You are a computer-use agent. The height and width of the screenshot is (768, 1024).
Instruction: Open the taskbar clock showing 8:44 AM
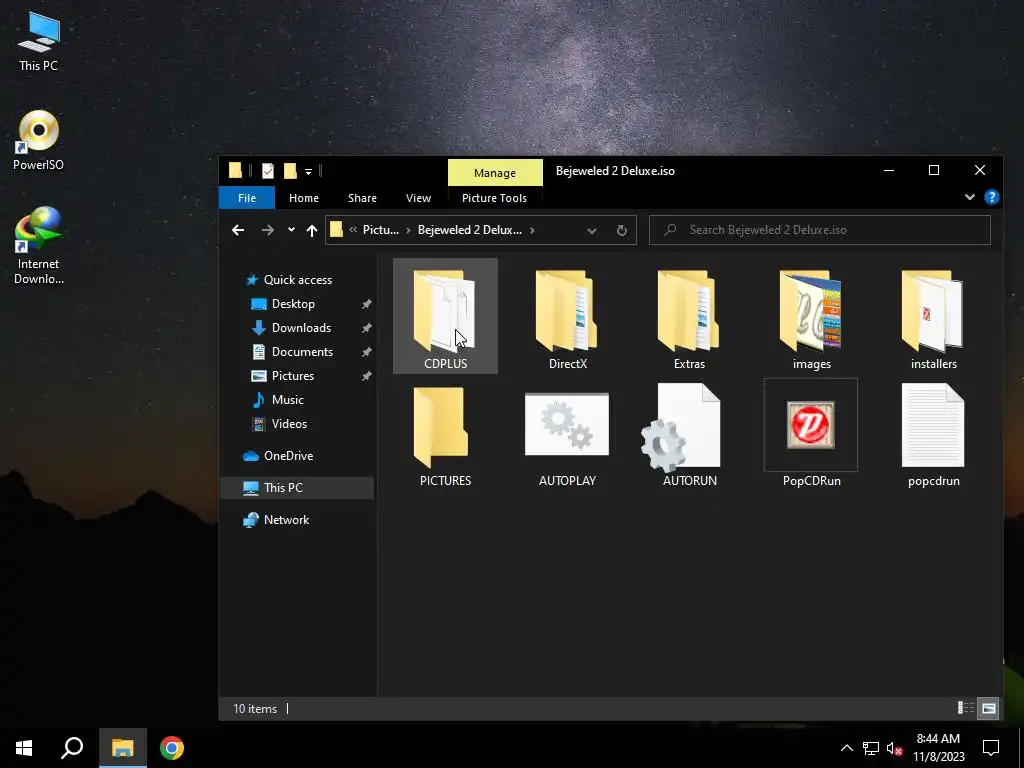[938, 748]
